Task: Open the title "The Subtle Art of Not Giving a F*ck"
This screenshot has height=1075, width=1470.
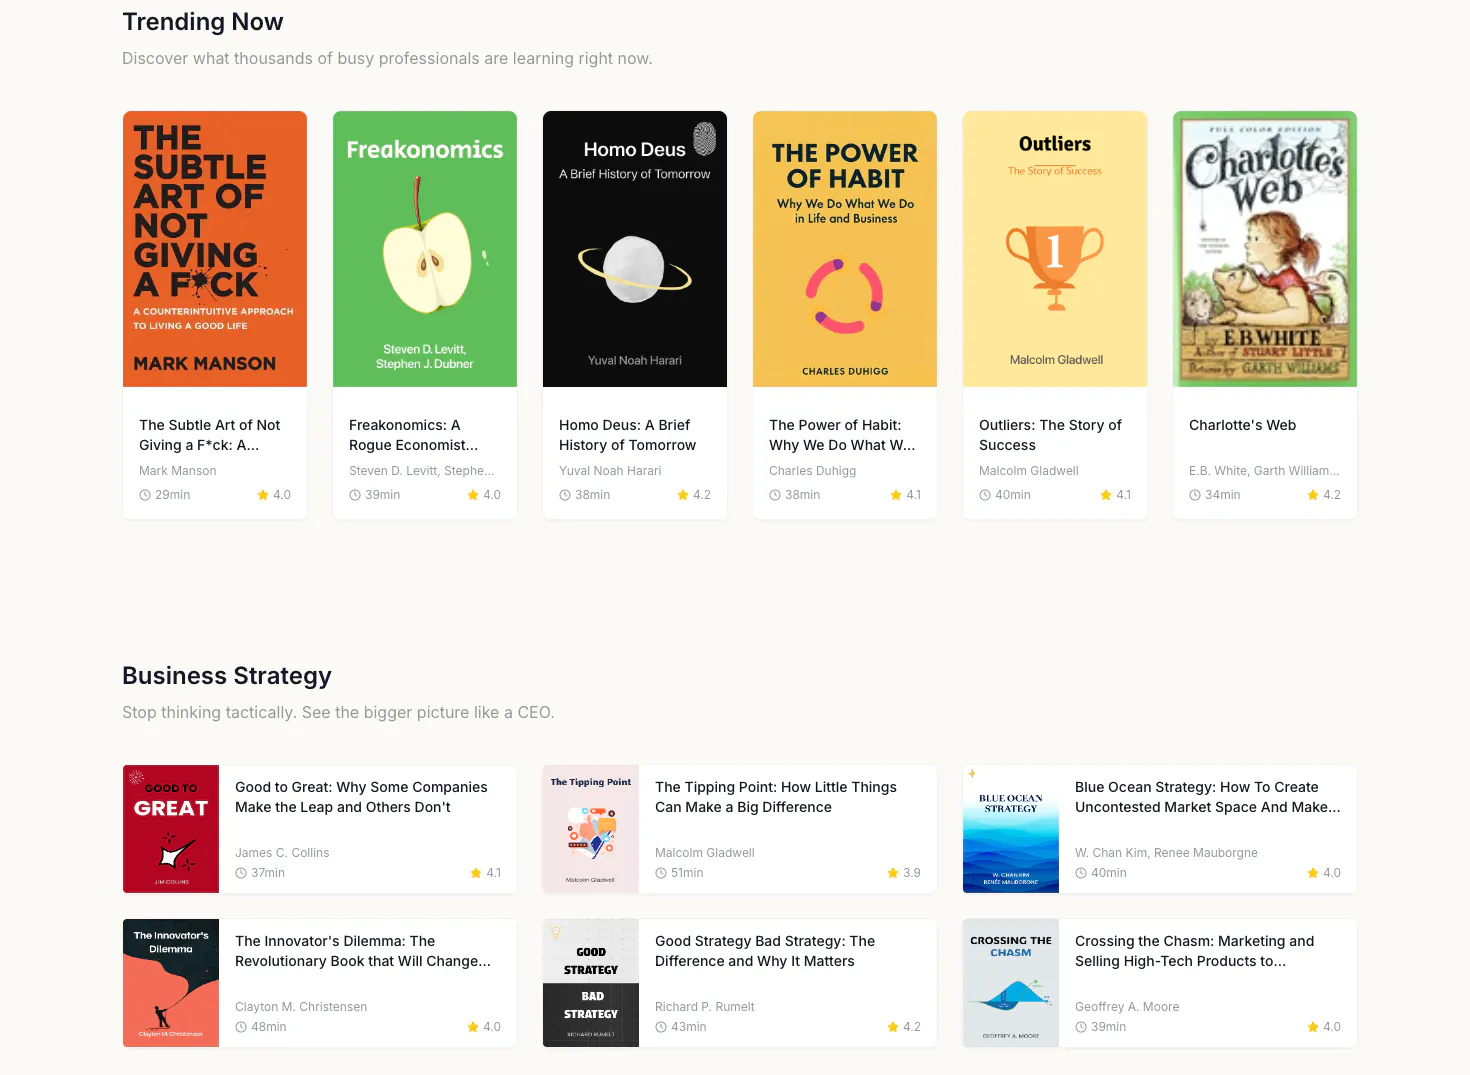Action: pos(210,435)
